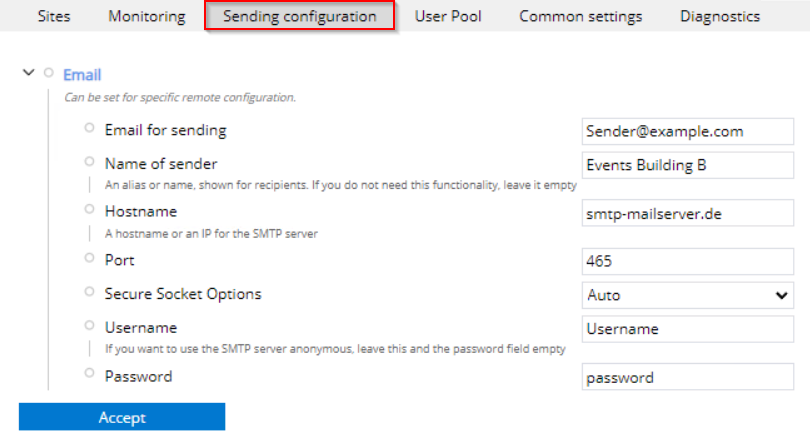
Task: Select the Sending configuration tab
Action: (300, 16)
